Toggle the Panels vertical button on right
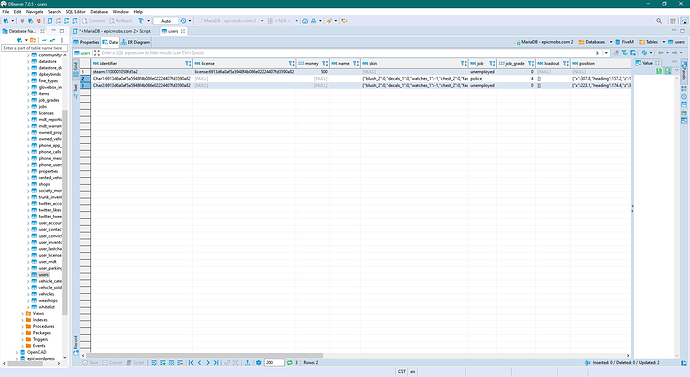This screenshot has height=377, width=690. click(x=684, y=71)
